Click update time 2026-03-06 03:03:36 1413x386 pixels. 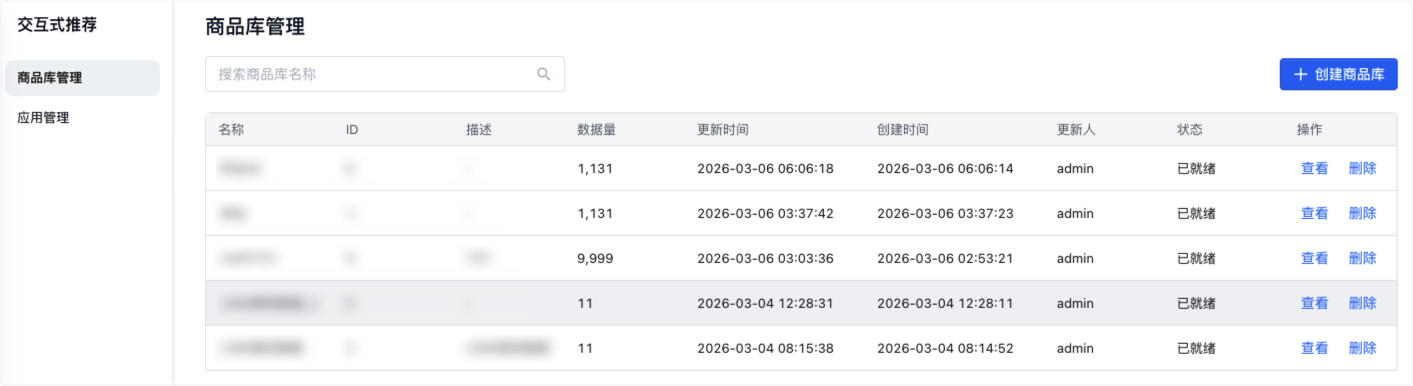pos(765,258)
